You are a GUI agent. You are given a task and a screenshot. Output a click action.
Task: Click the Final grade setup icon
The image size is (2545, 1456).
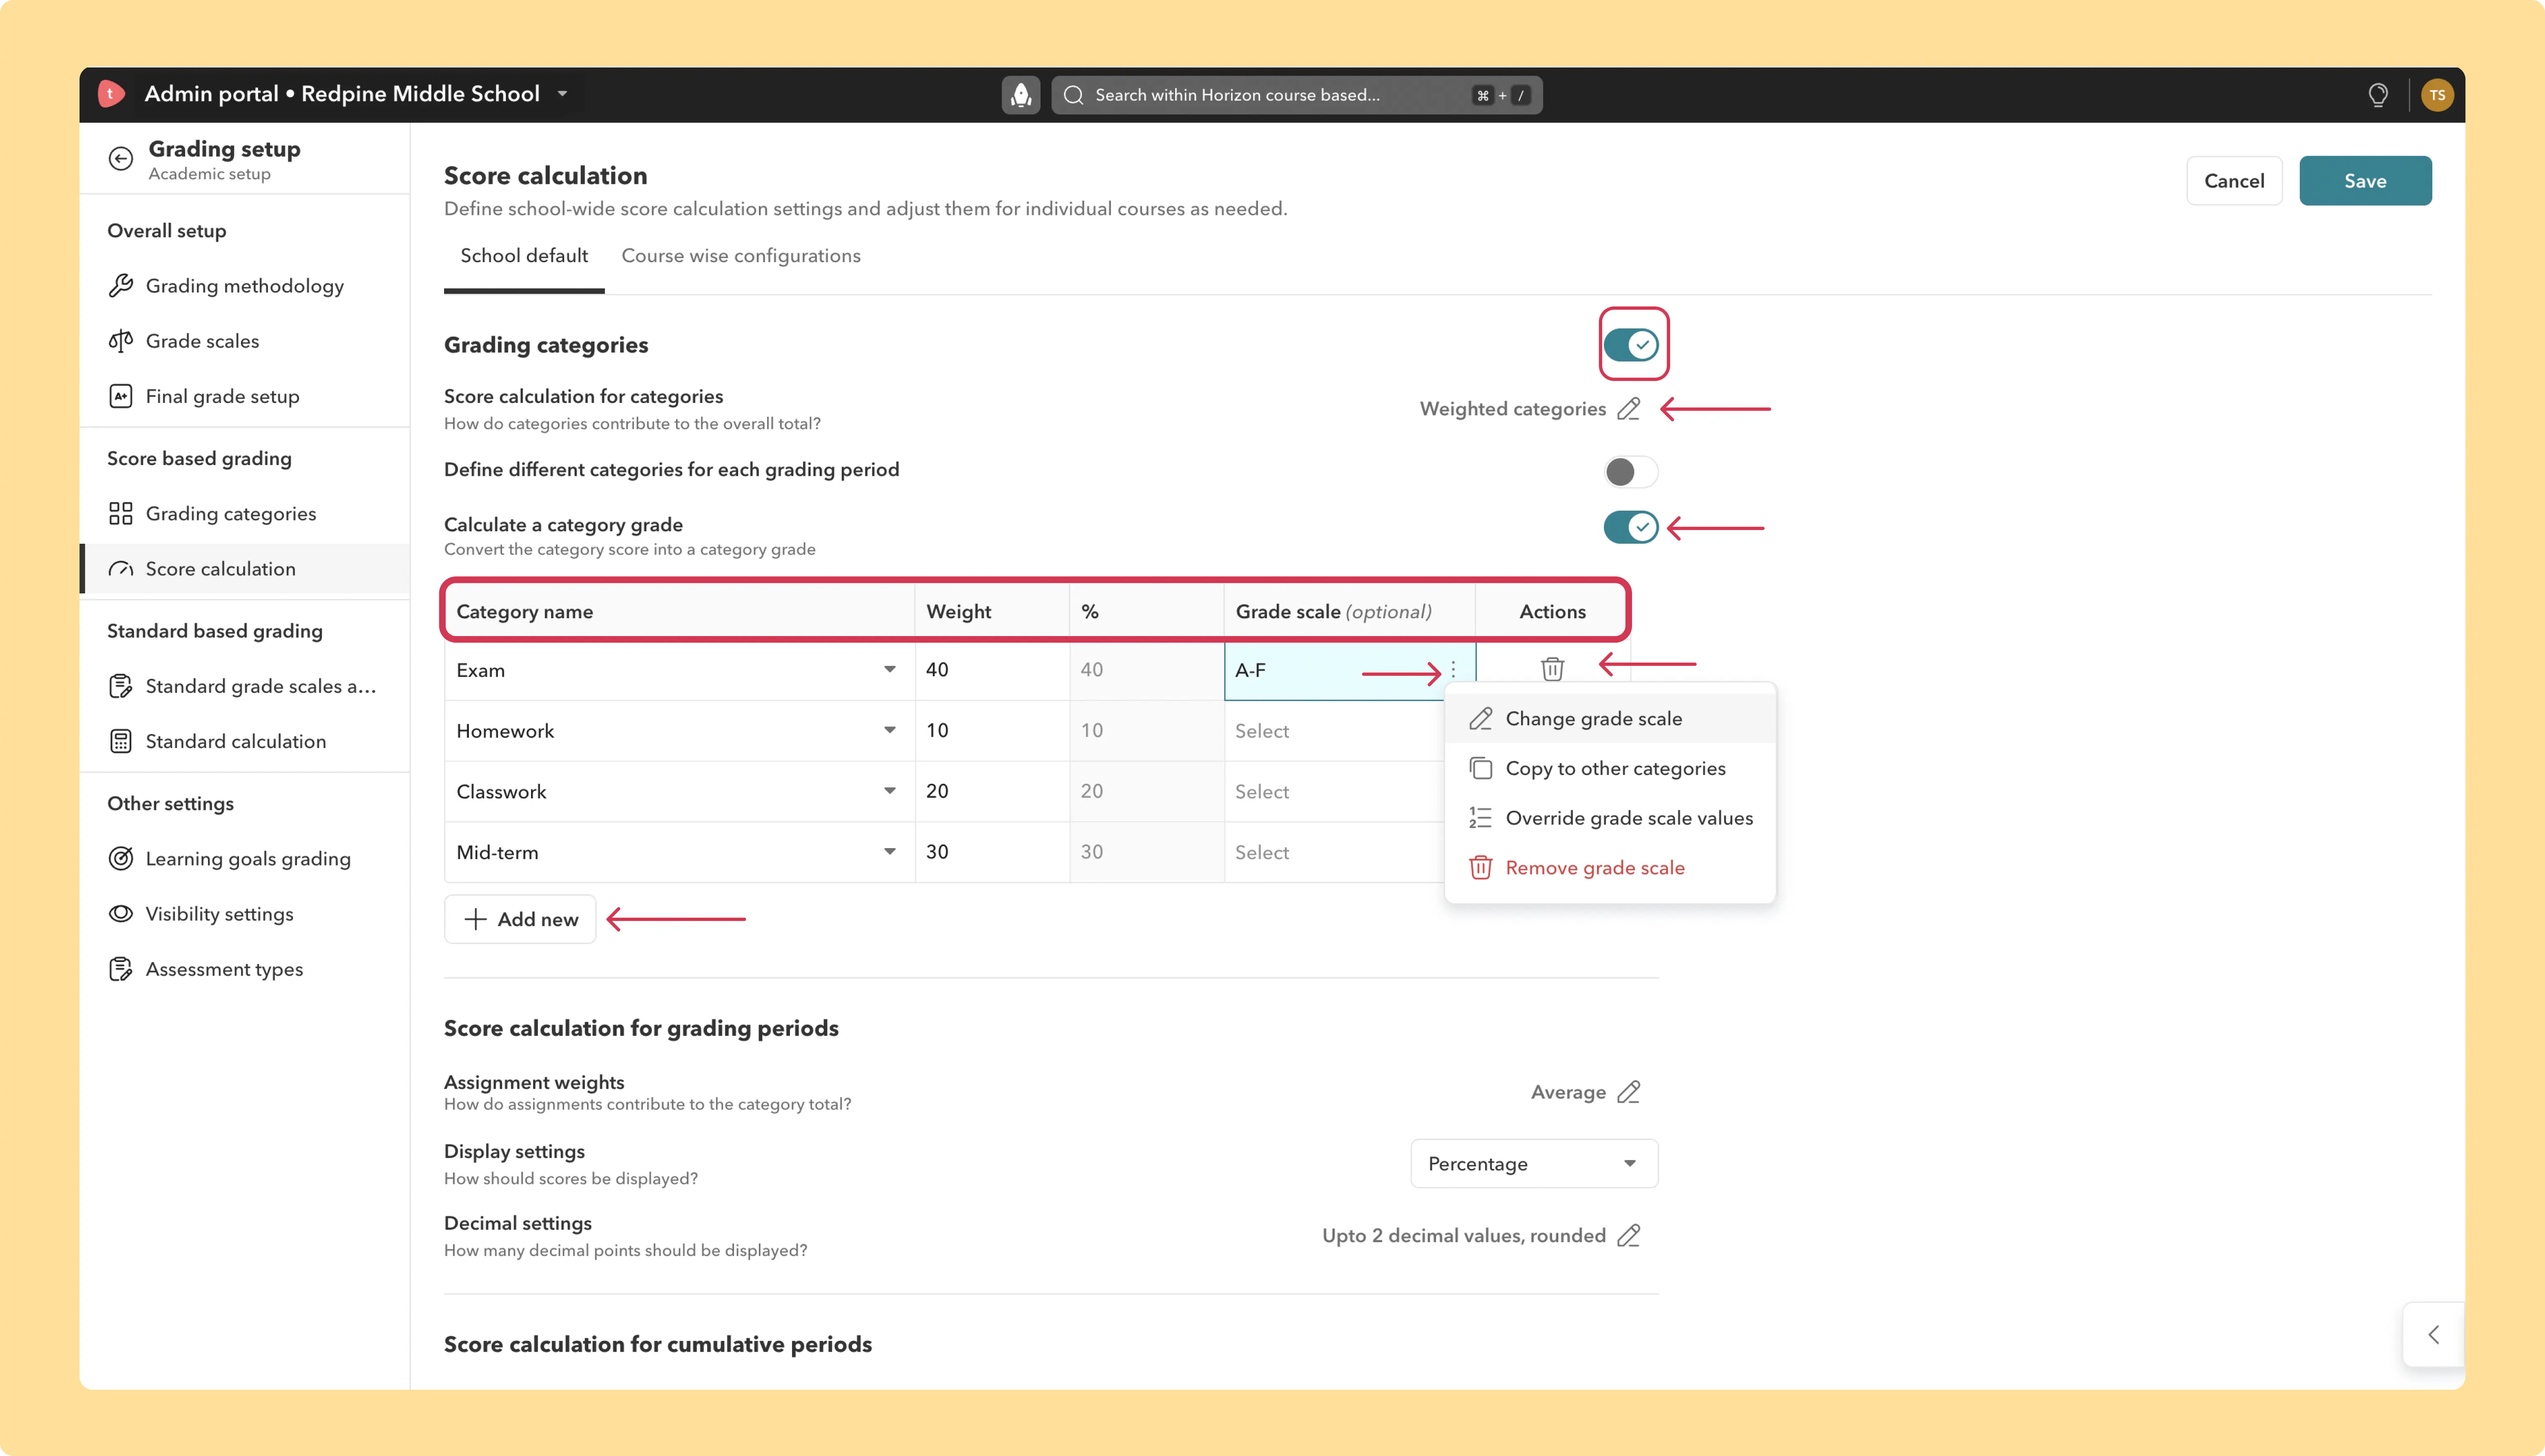121,396
